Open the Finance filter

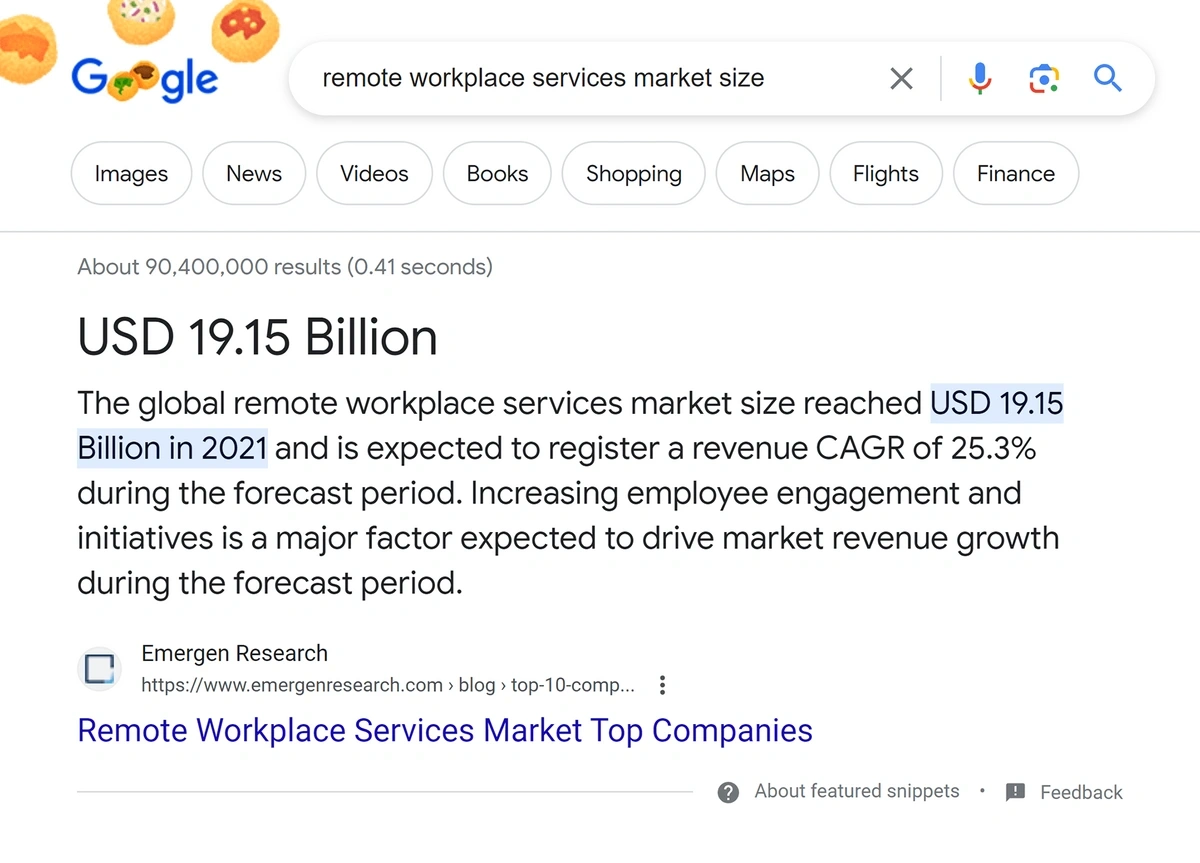(1016, 174)
